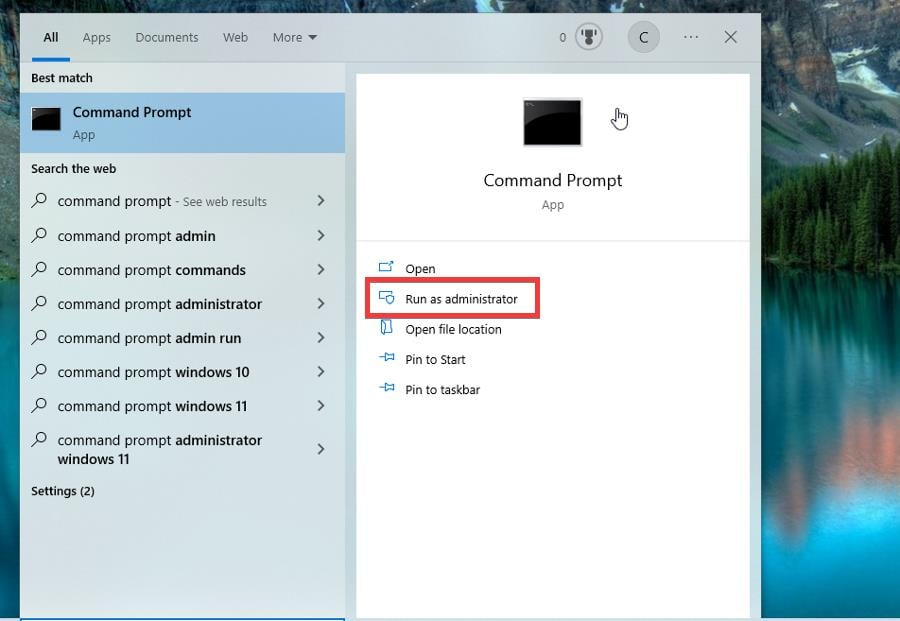This screenshot has width=900, height=621.
Task: Select 'command prompt windows 10' suggestion
Action: [x=183, y=372]
